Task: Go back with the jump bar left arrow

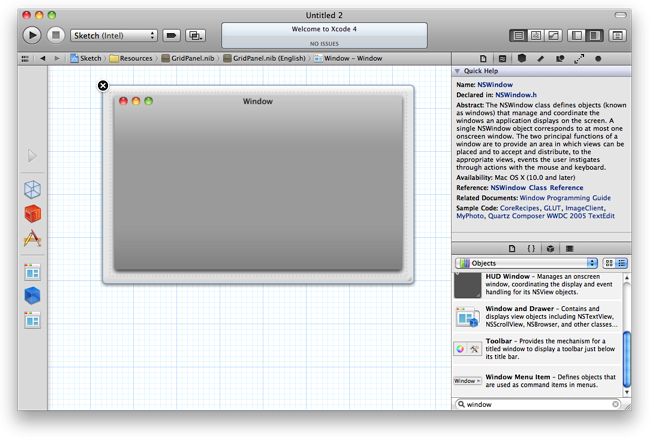Action: 43,58
